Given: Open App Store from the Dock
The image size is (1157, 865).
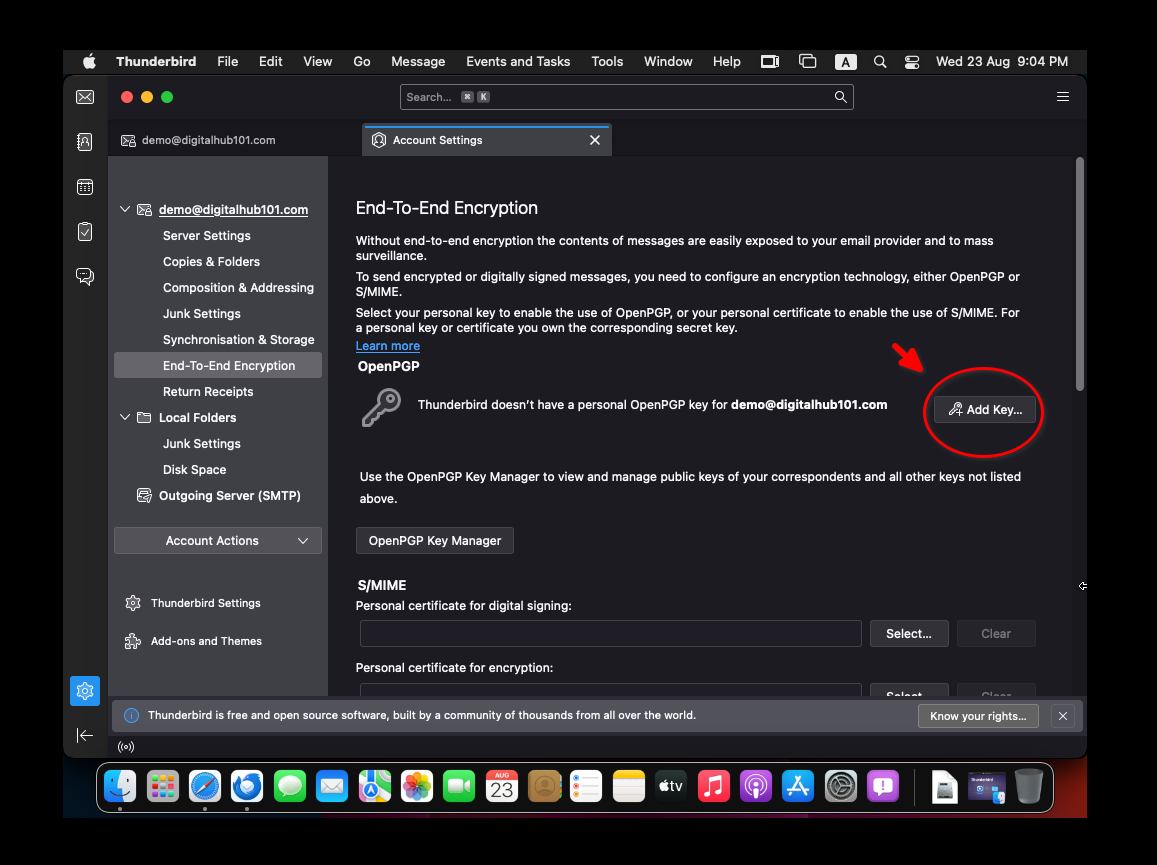Looking at the screenshot, I should coord(798,786).
